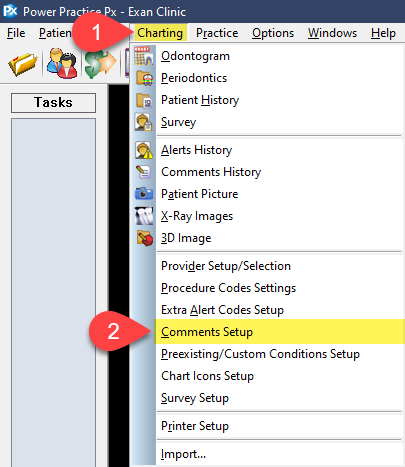Open the Help menu
Viewport: 405px width, 467px height.
[x=383, y=33]
